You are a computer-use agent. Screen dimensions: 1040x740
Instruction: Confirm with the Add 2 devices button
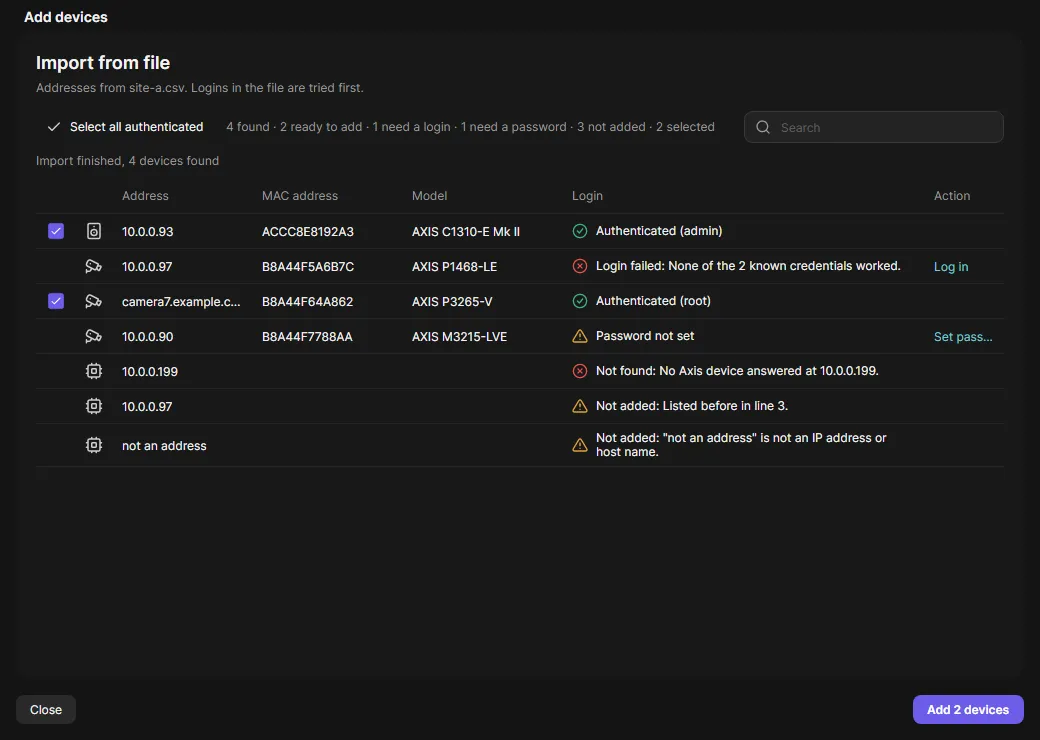tap(968, 709)
